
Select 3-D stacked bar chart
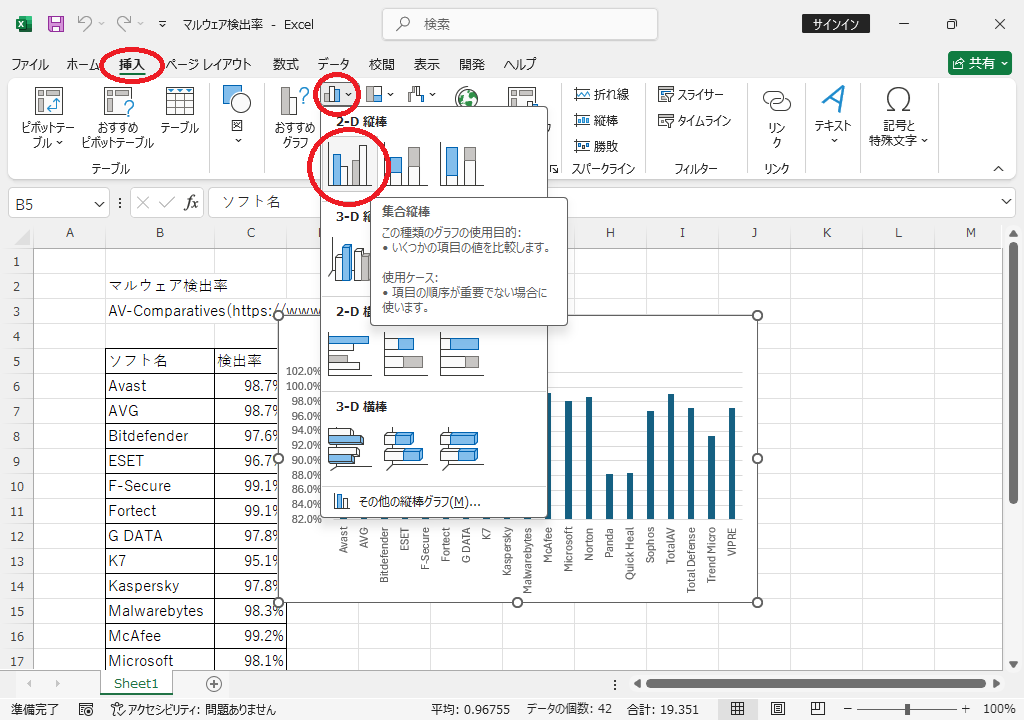click(406, 448)
